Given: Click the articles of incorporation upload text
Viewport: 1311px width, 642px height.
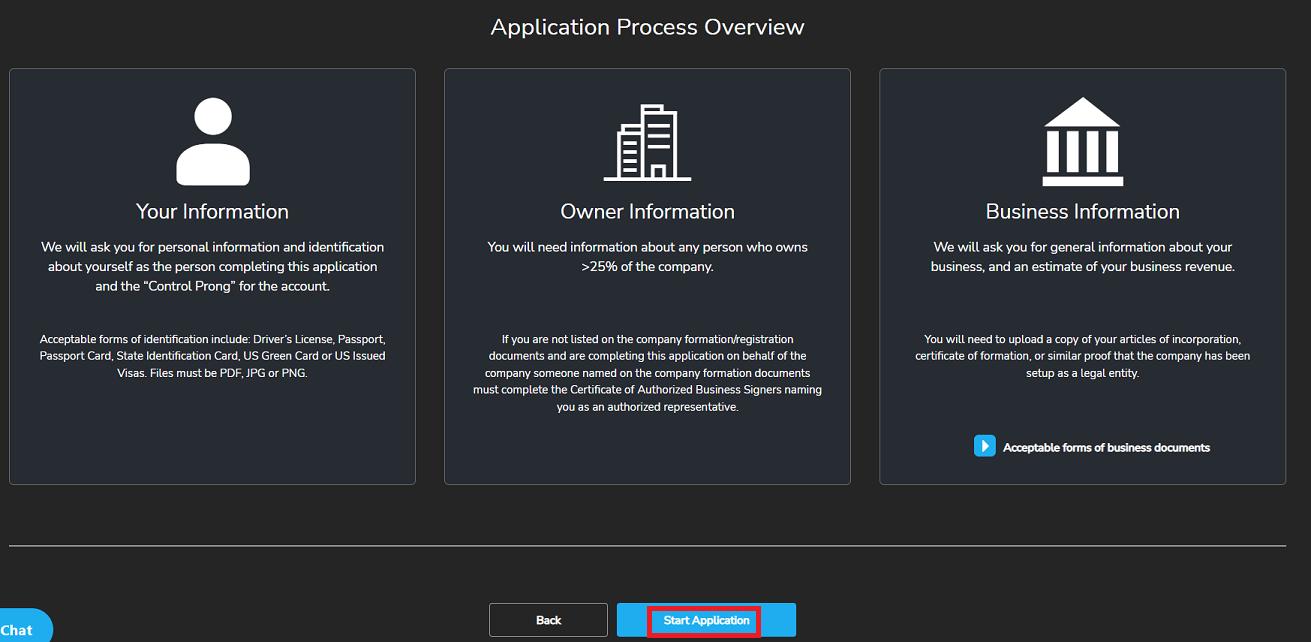Looking at the screenshot, I should (x=1082, y=356).
